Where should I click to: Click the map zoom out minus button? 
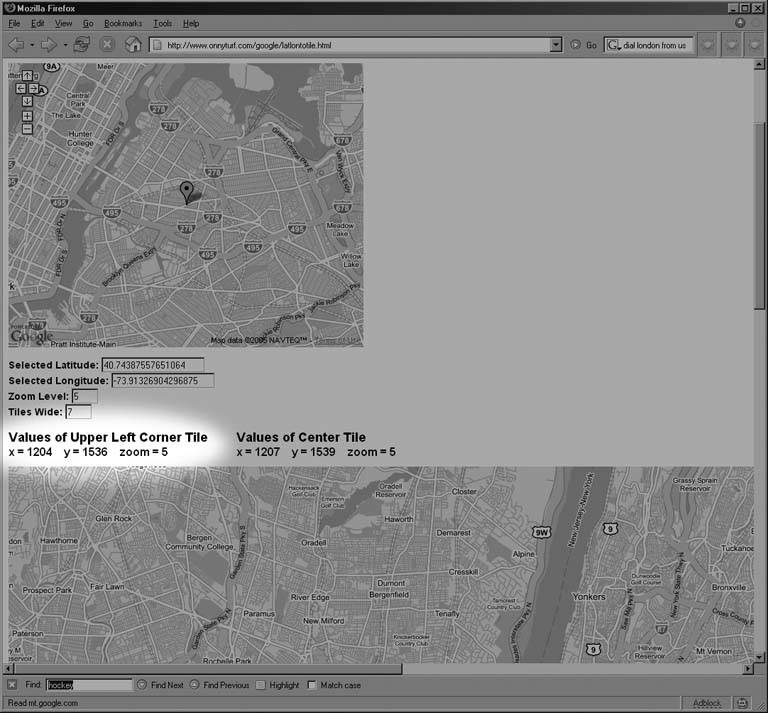[27, 128]
